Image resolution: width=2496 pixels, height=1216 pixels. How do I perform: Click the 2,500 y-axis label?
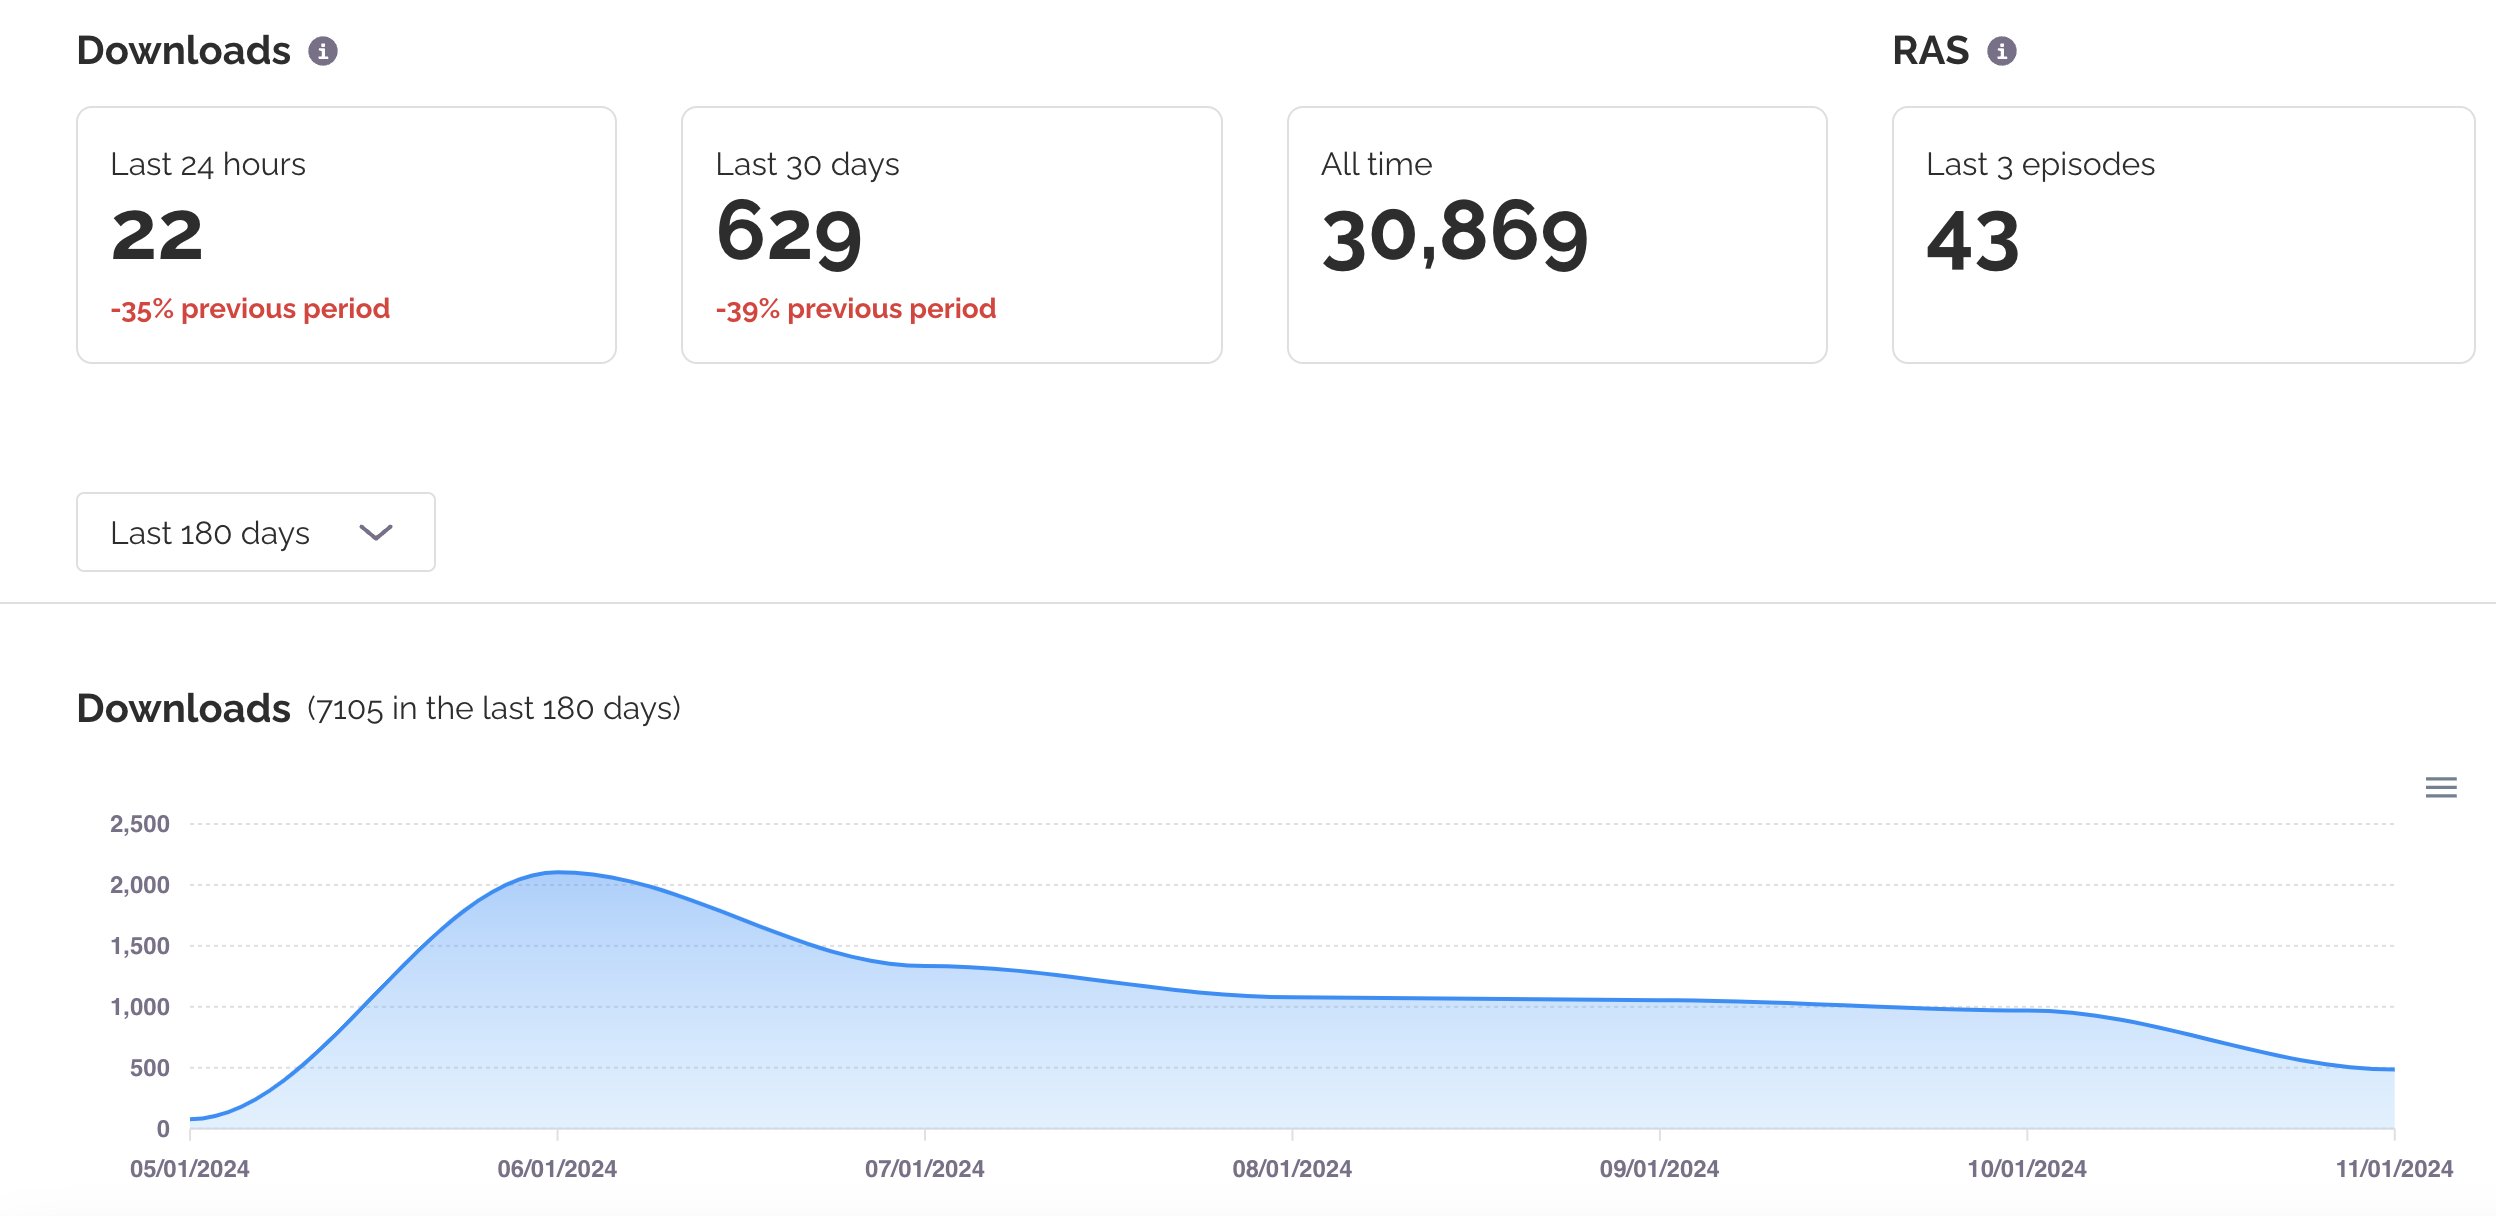140,824
